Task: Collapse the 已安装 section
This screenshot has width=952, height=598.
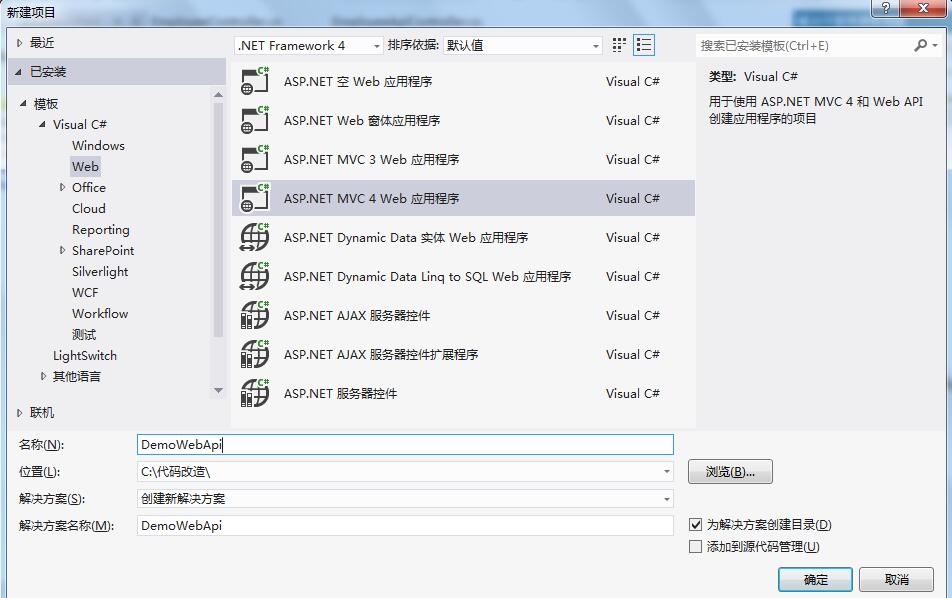Action: (18, 72)
